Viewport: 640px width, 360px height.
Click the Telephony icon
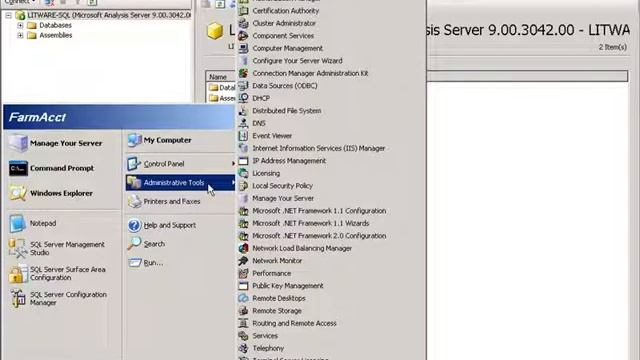[243, 348]
